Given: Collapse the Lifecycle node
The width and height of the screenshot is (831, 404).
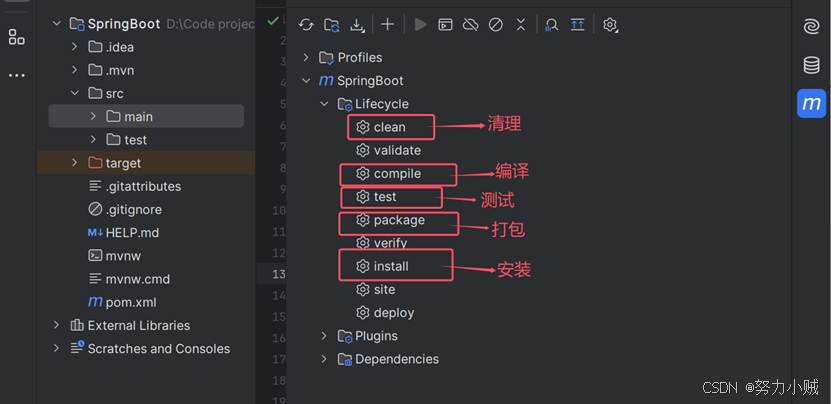Looking at the screenshot, I should pyautogui.click(x=323, y=104).
